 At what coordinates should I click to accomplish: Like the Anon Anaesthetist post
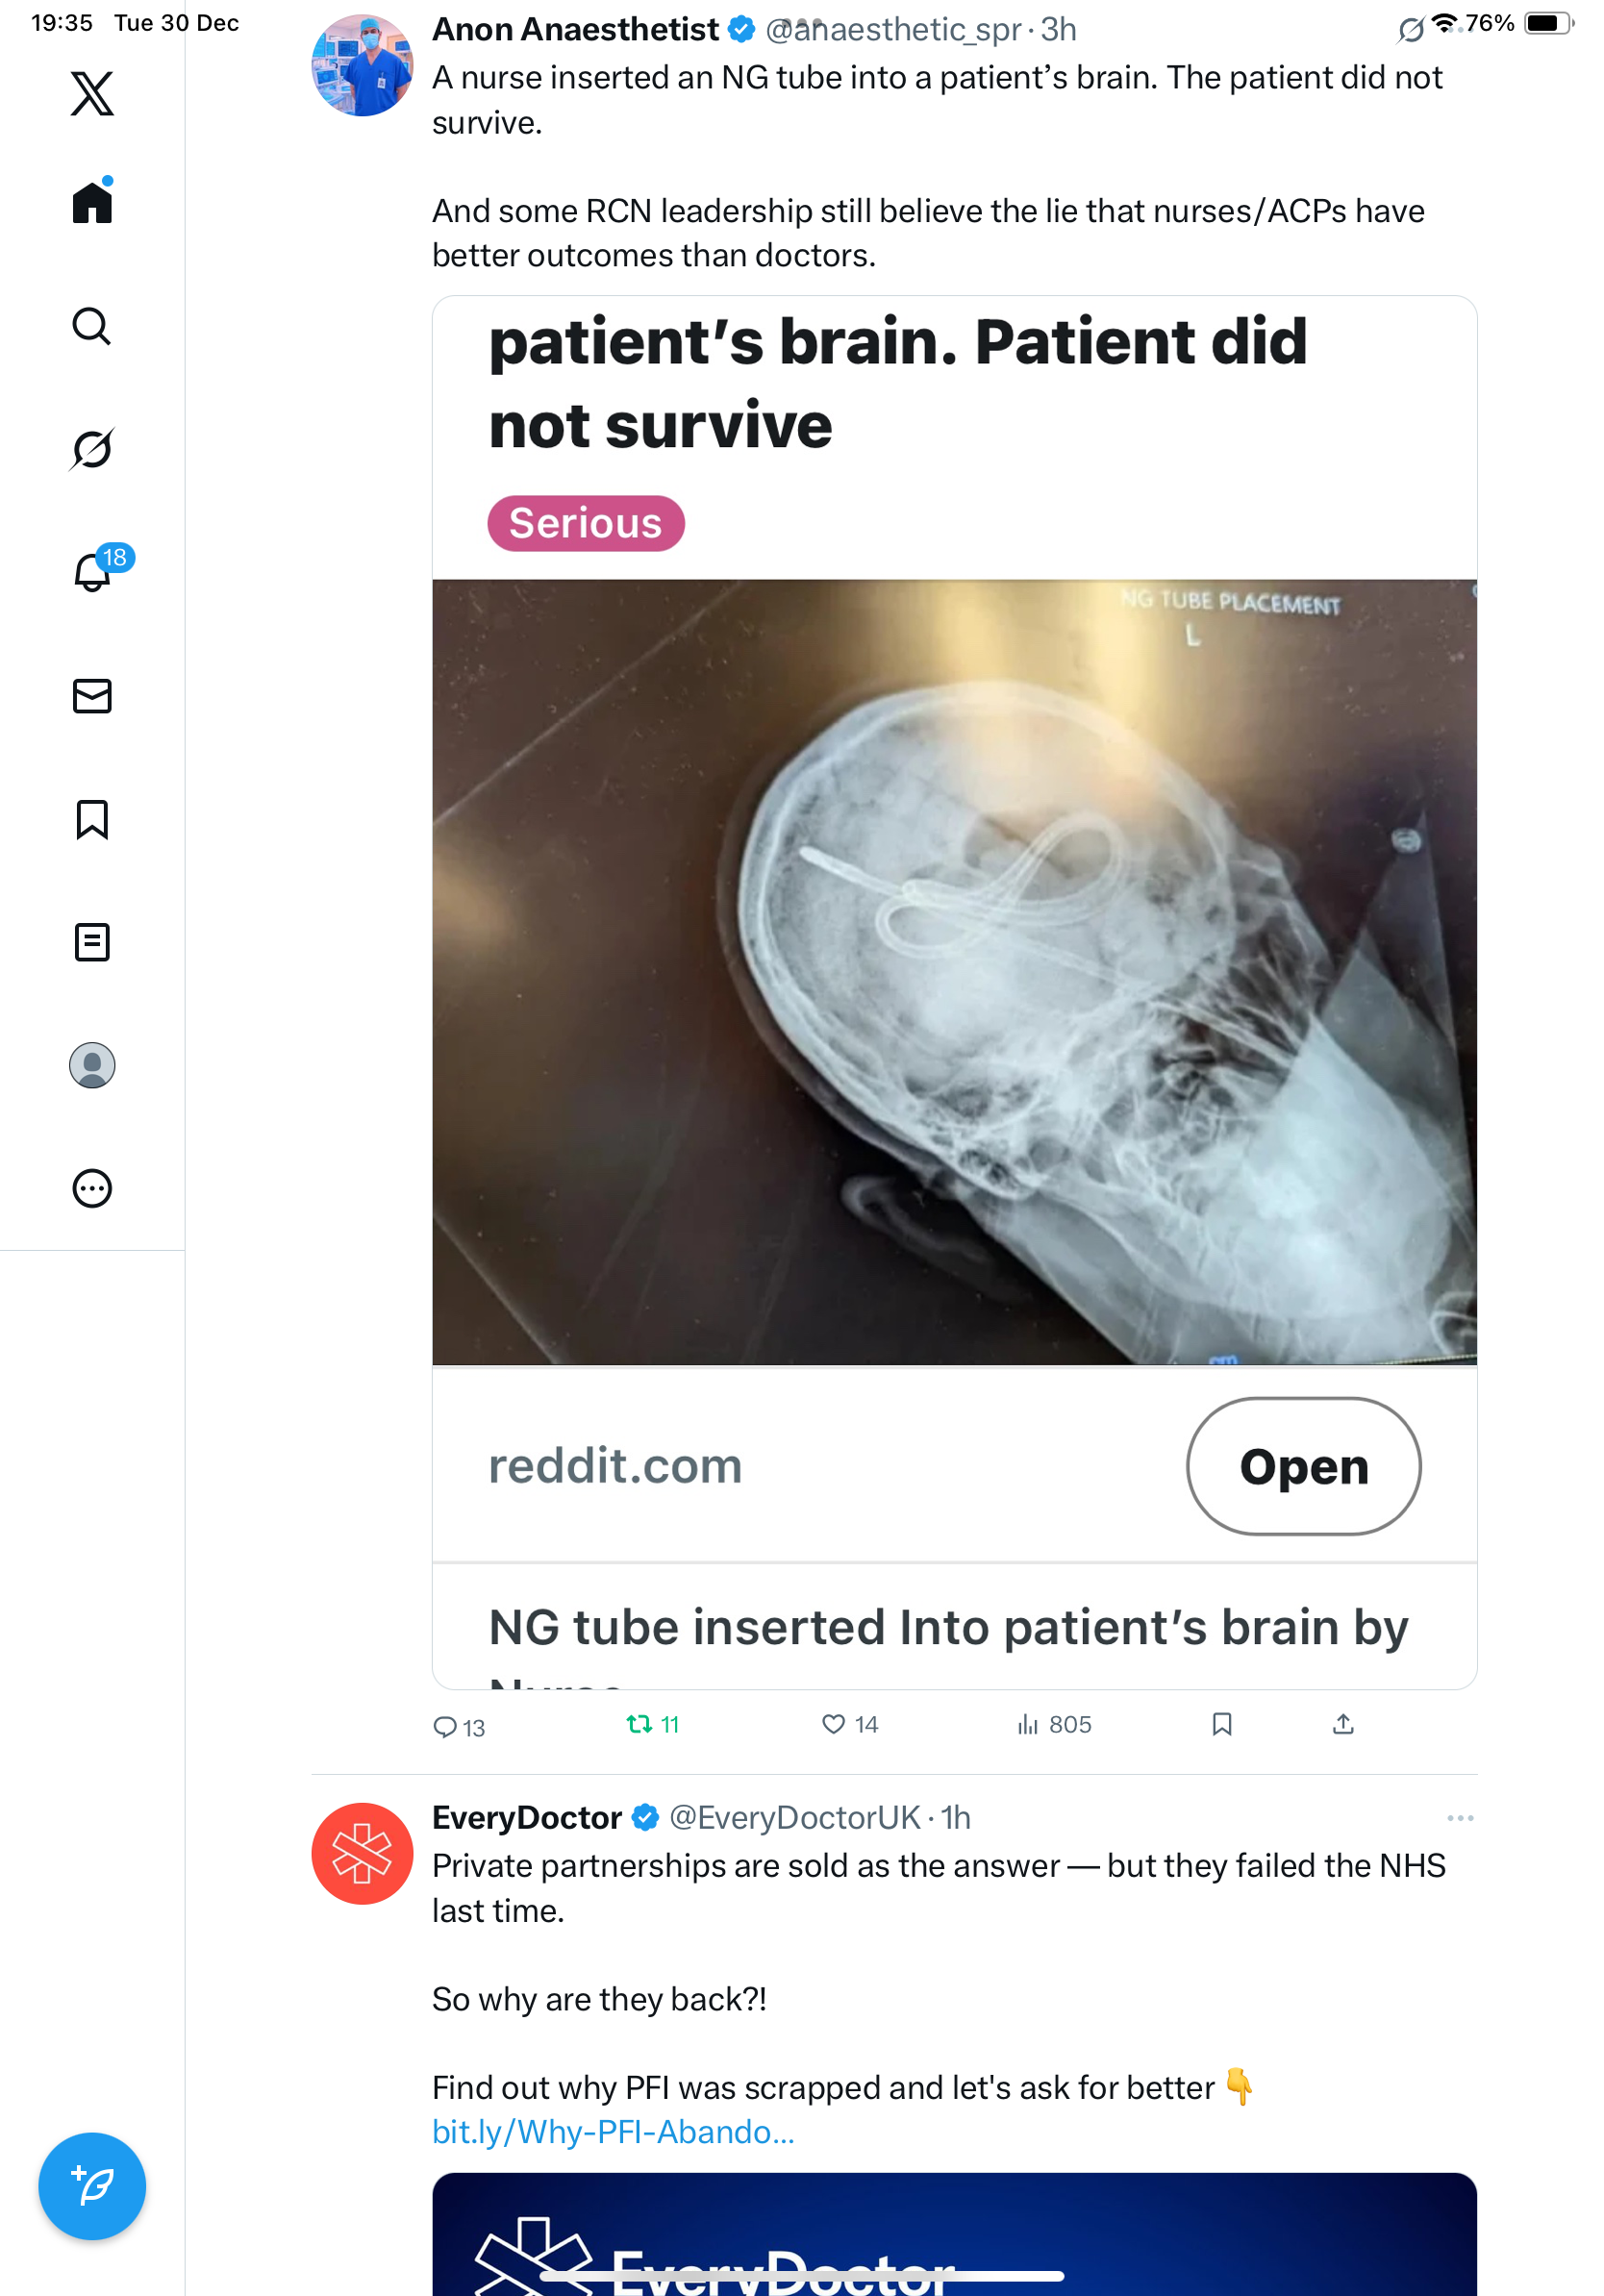pos(849,1724)
